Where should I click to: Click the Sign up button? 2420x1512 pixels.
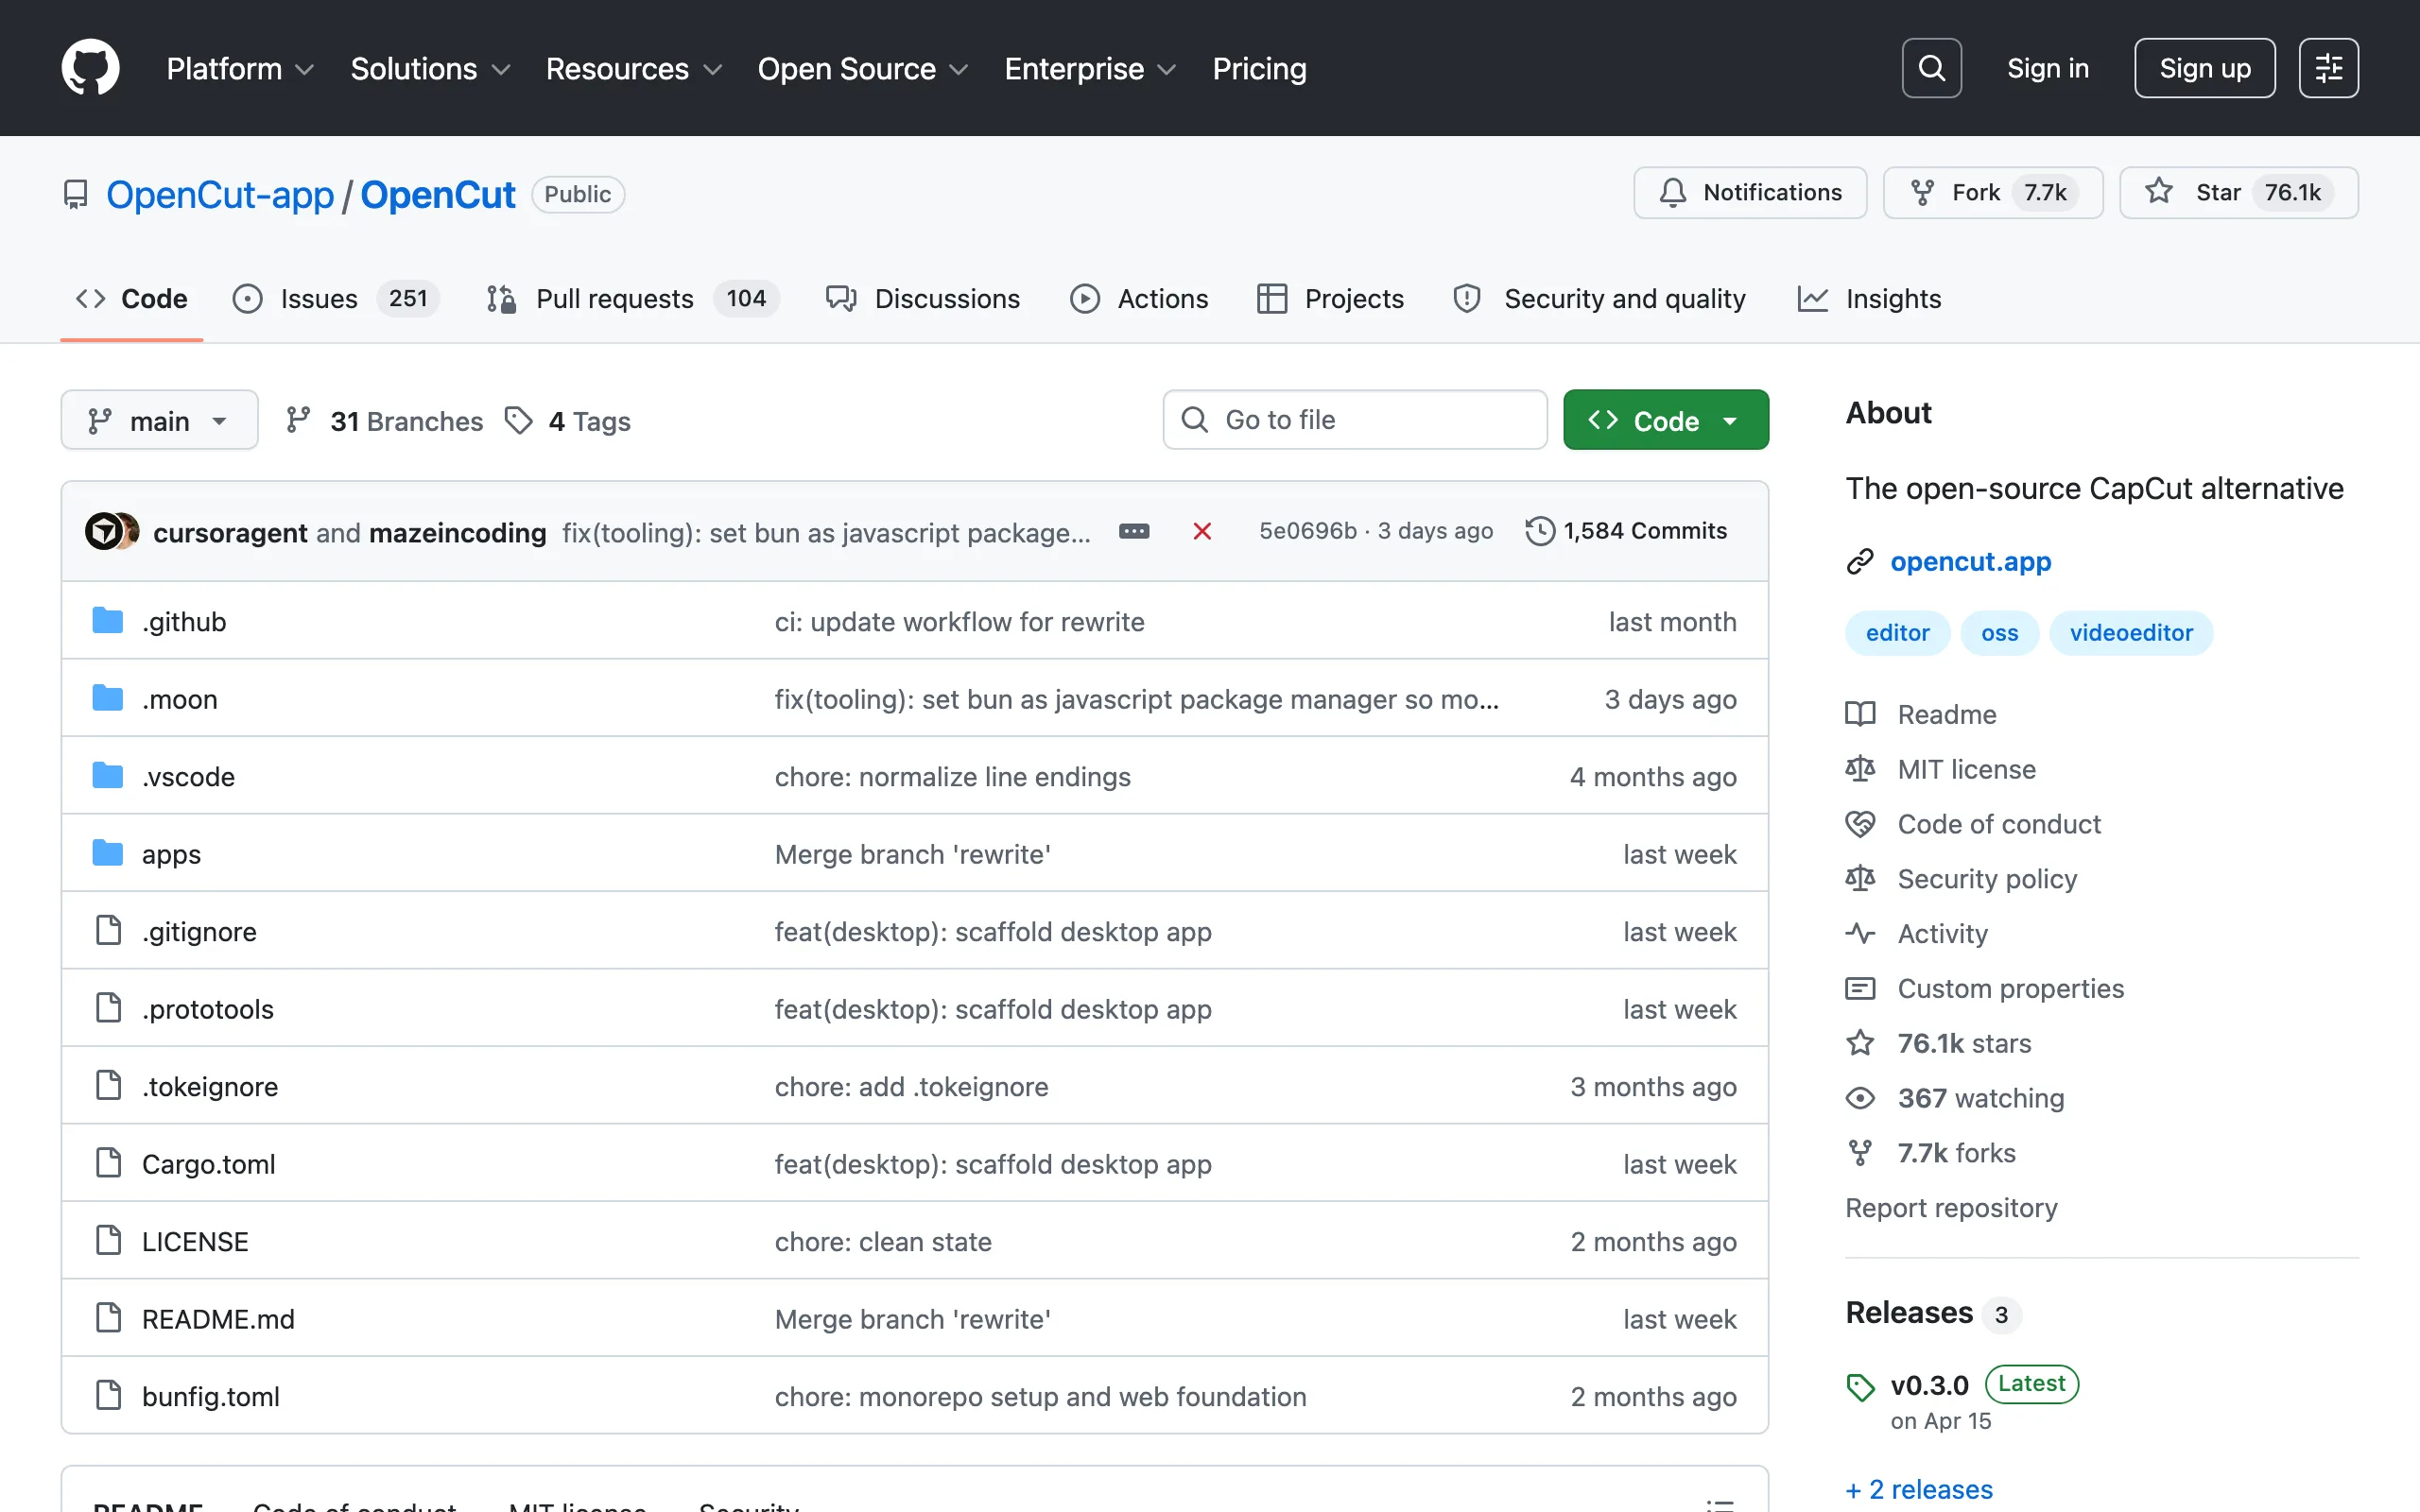pyautogui.click(x=2204, y=68)
